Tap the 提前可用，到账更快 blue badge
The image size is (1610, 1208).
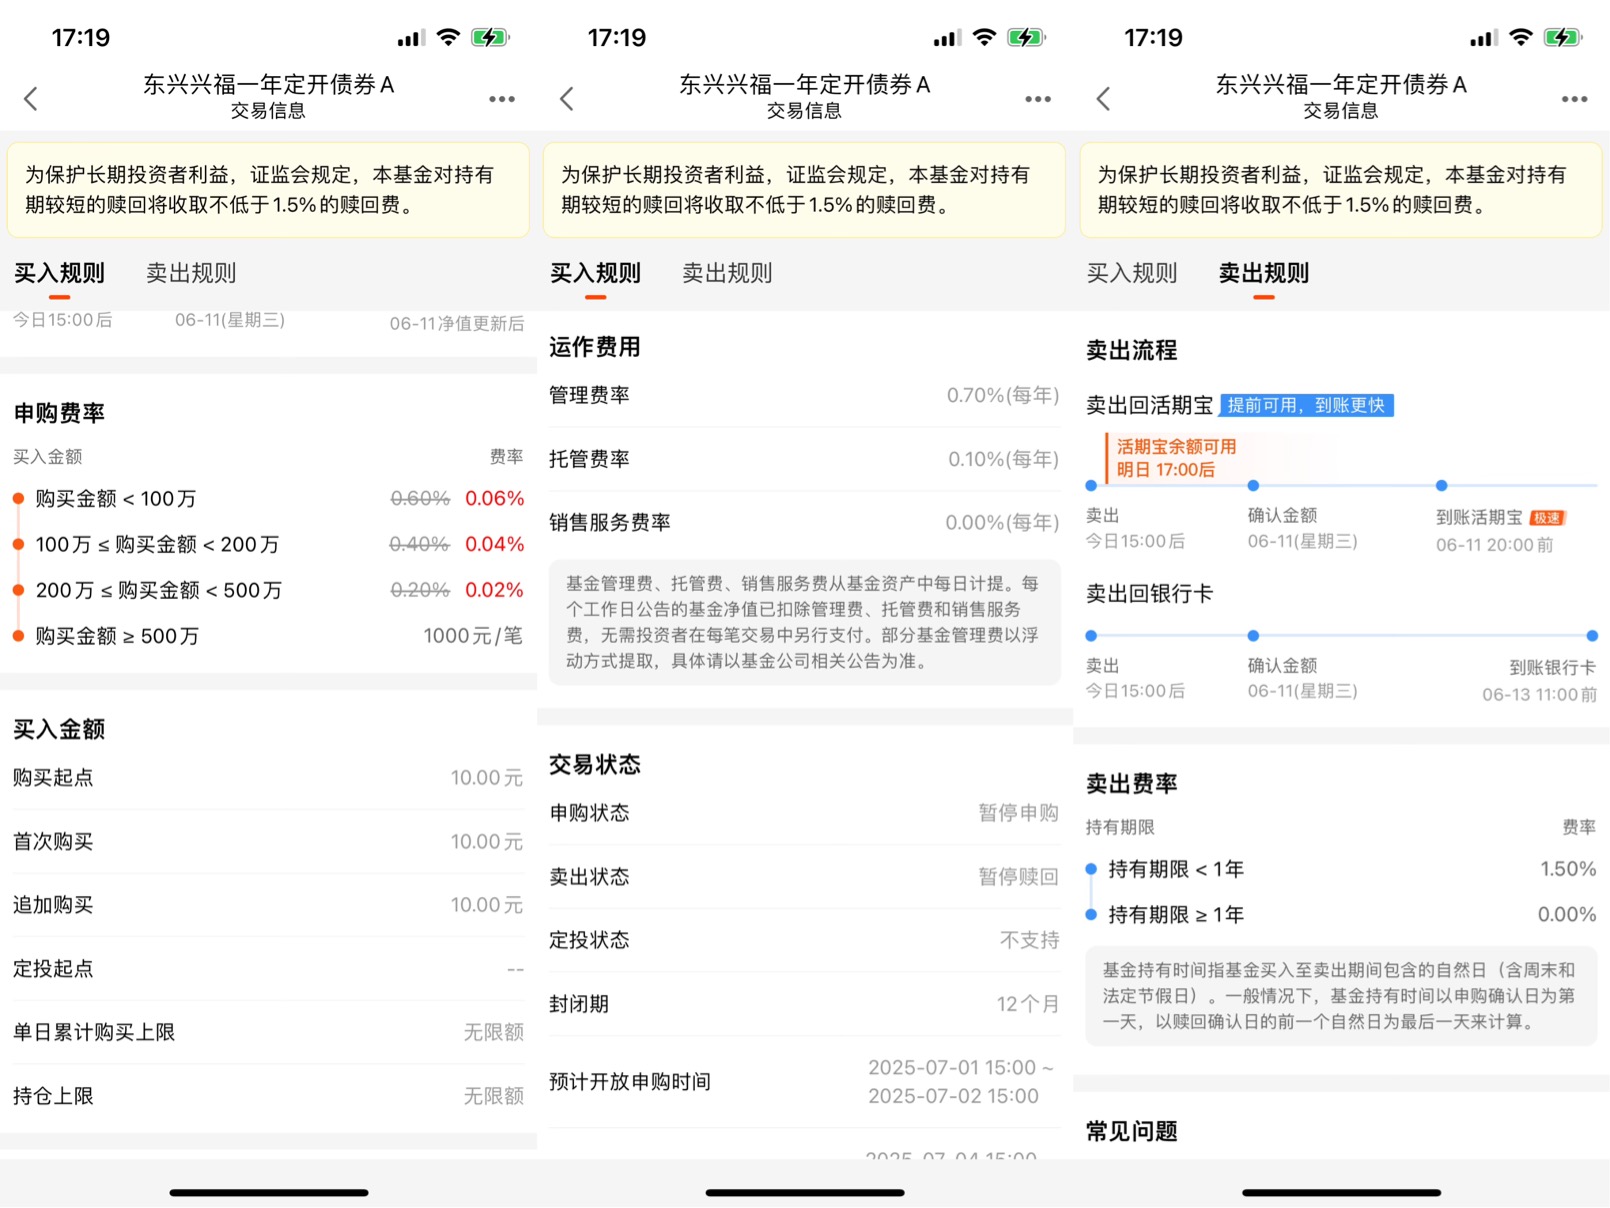(1306, 405)
